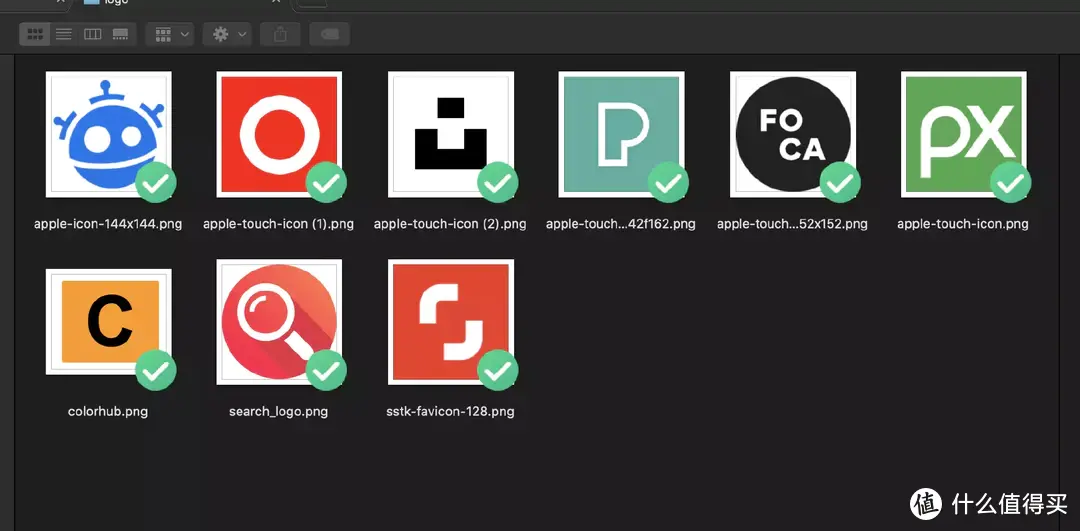Click the file name ending 52x152.png

(x=792, y=224)
